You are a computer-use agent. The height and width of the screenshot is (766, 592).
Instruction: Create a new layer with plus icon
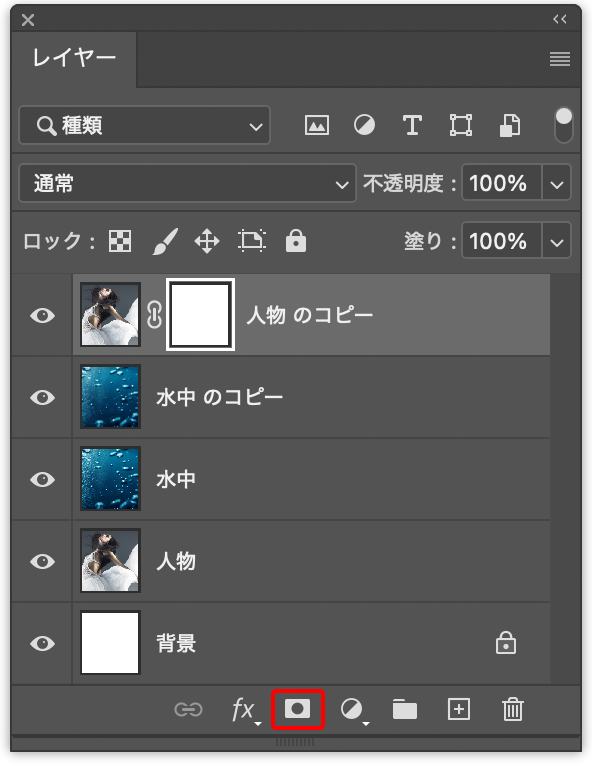459,709
